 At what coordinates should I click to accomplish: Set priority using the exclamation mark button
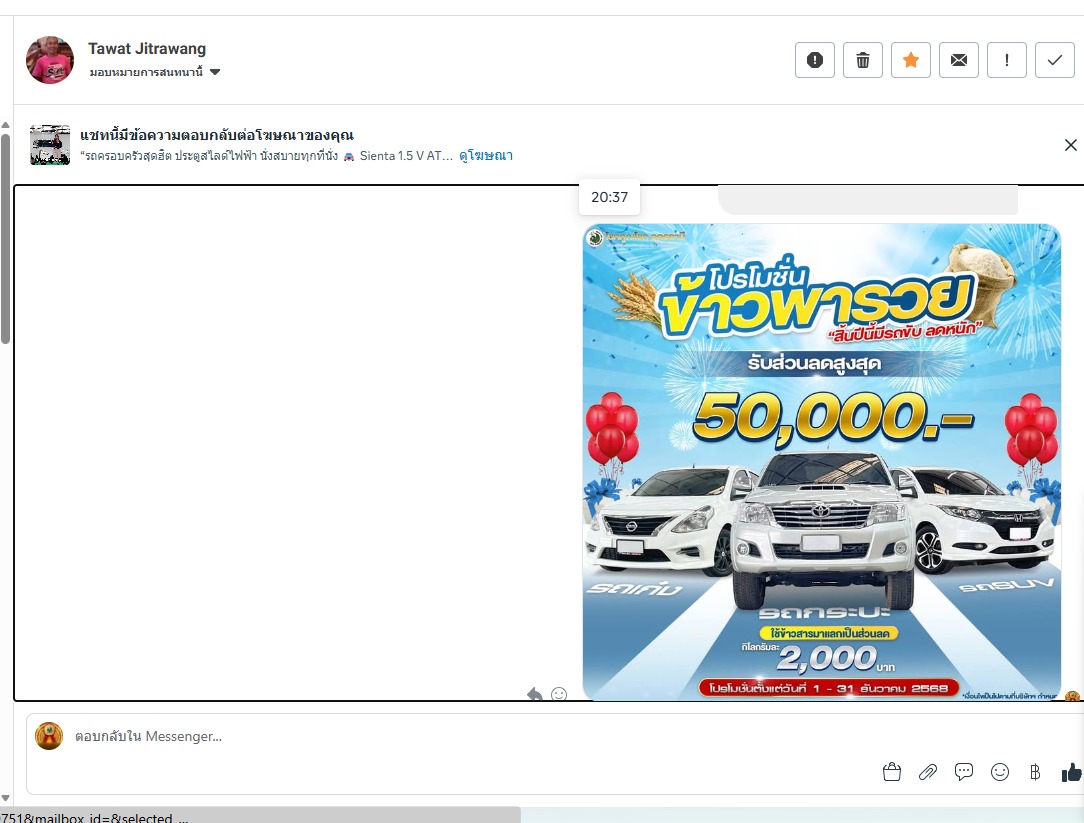tap(1007, 60)
